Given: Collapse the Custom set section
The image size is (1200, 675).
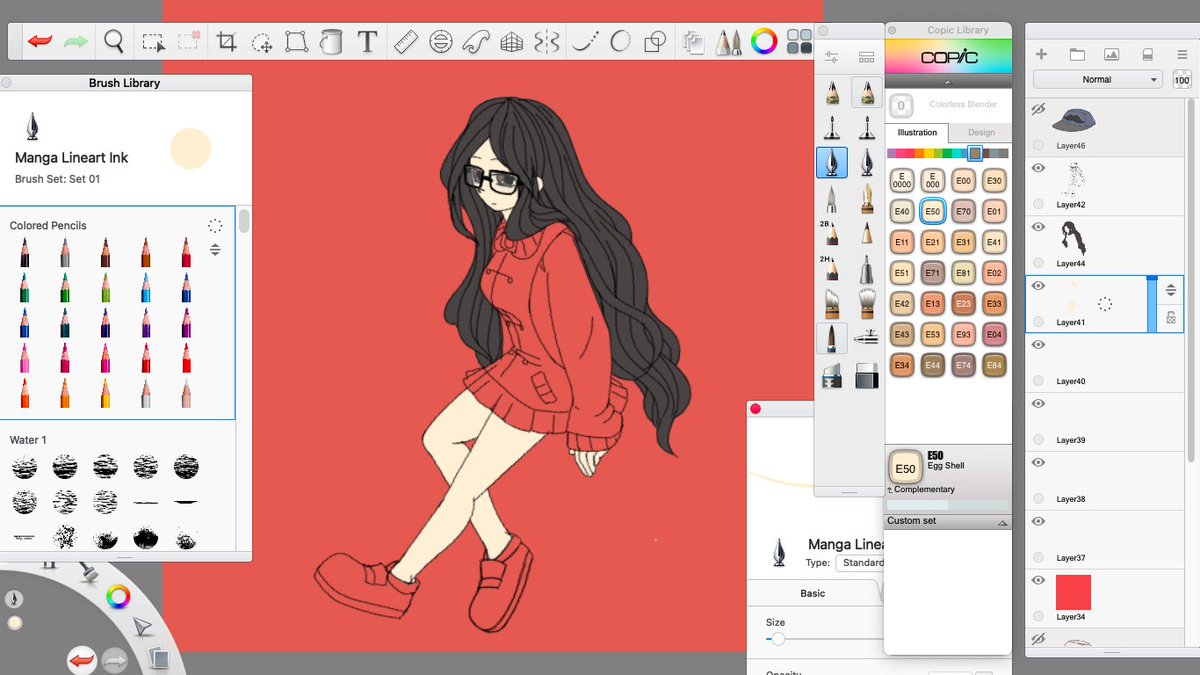Looking at the screenshot, I should pos(1002,523).
